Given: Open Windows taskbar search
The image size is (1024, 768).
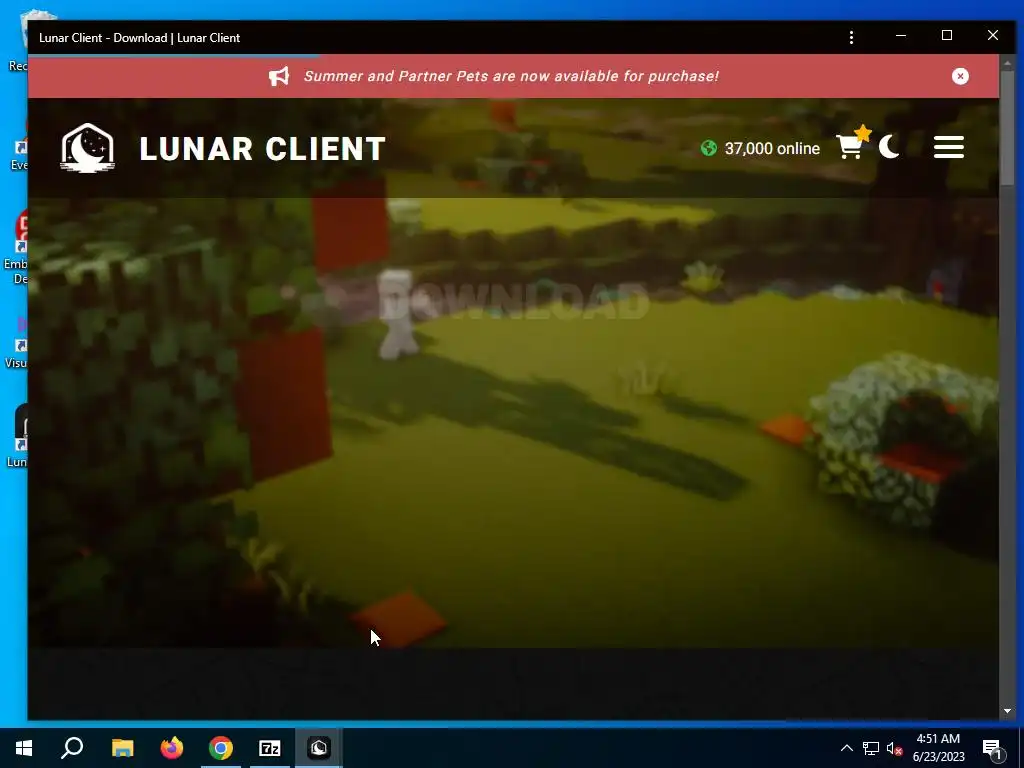Looking at the screenshot, I should [72, 748].
